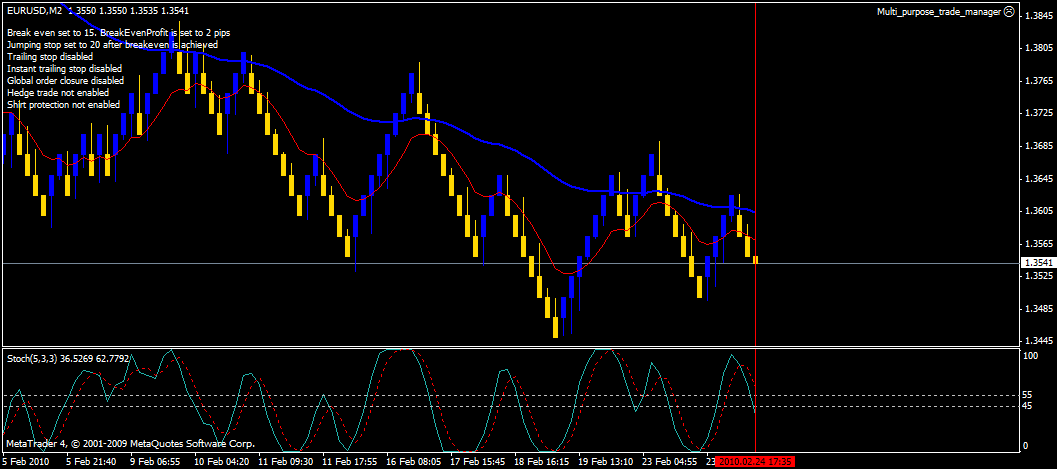1057x469 pixels.
Task: Click the 1.3485 price scale label
Action: pos(1037,308)
